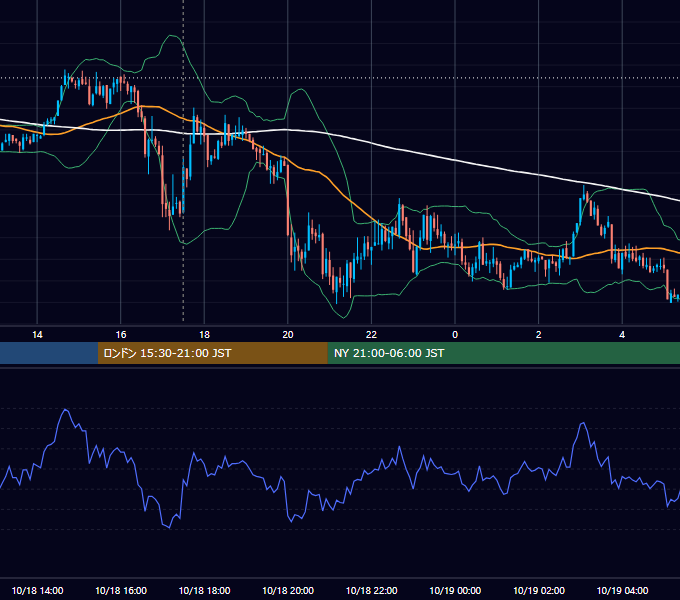Click the 16 hour axis label
The height and width of the screenshot is (600, 680).
(x=121, y=335)
